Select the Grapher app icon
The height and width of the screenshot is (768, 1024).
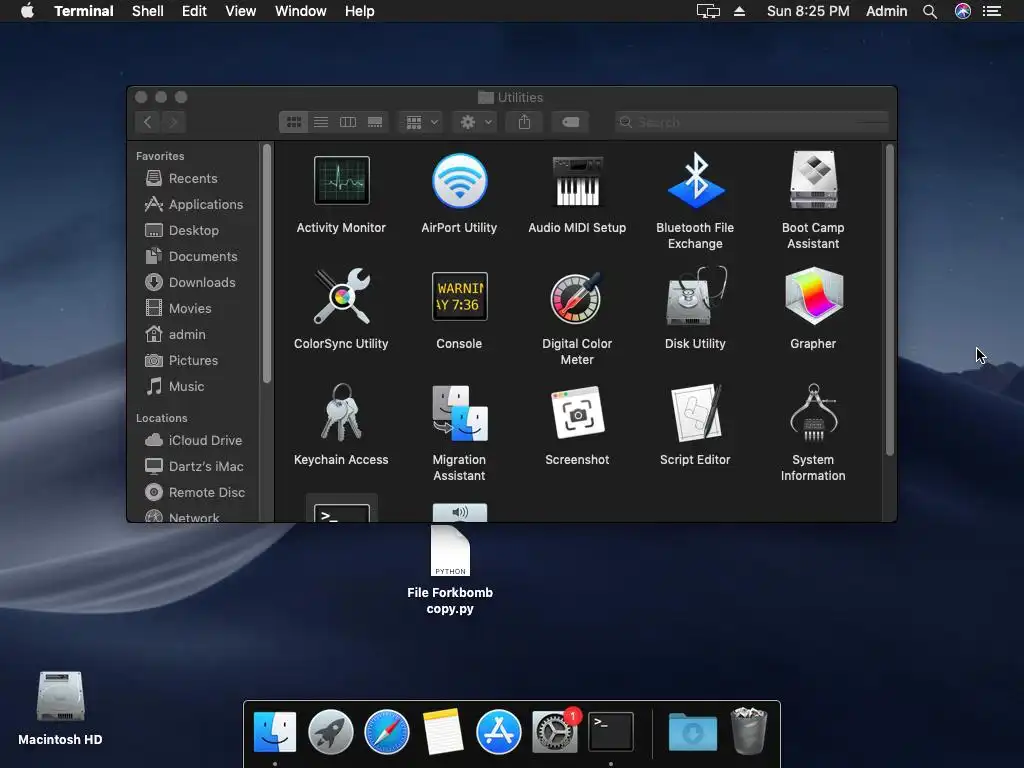813,296
